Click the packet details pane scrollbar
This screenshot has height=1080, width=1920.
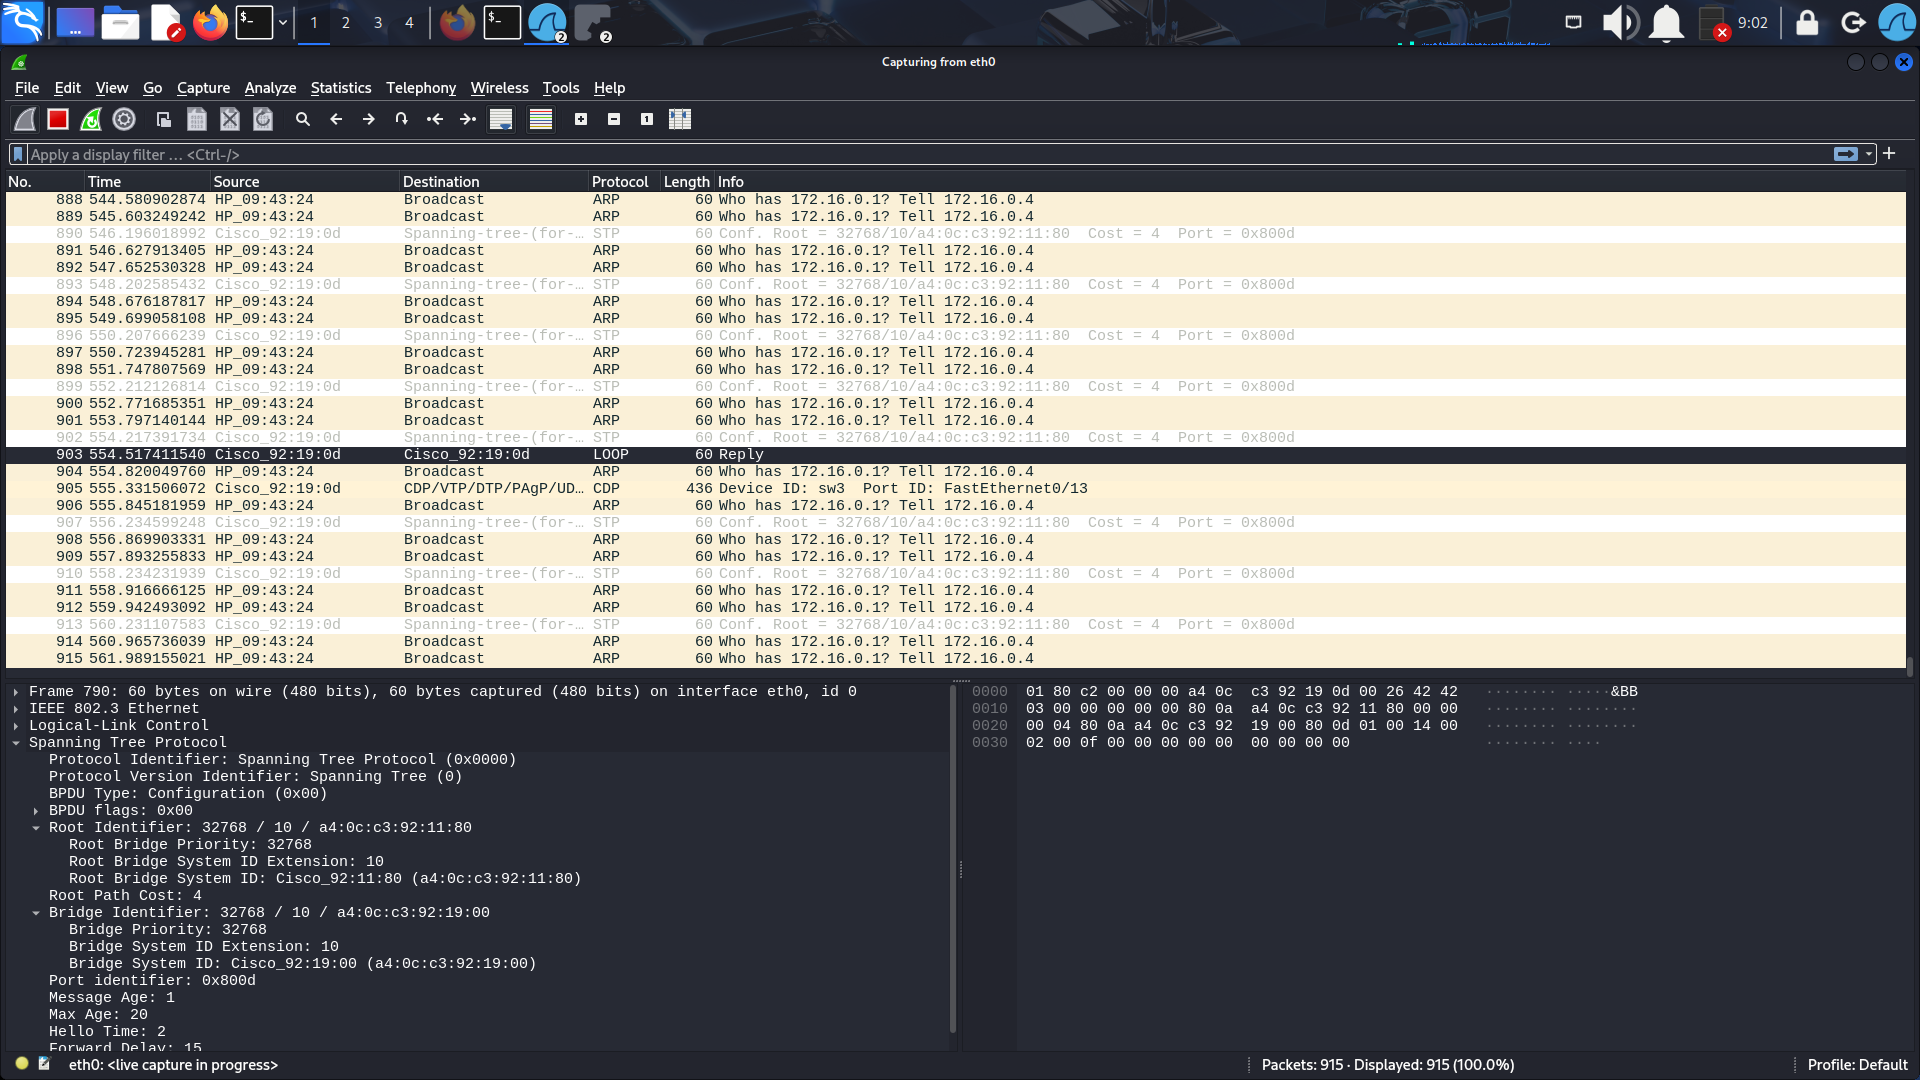[x=952, y=860]
